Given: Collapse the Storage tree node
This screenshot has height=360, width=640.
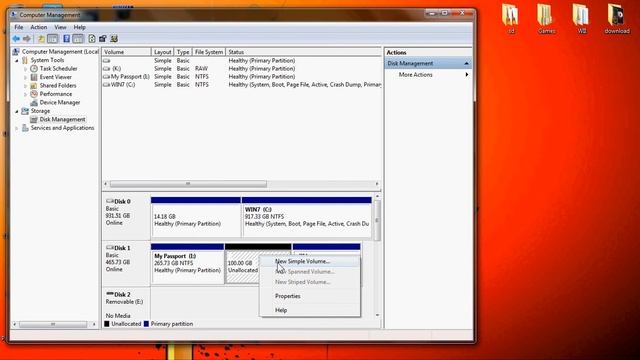Looking at the screenshot, I should [x=17, y=111].
